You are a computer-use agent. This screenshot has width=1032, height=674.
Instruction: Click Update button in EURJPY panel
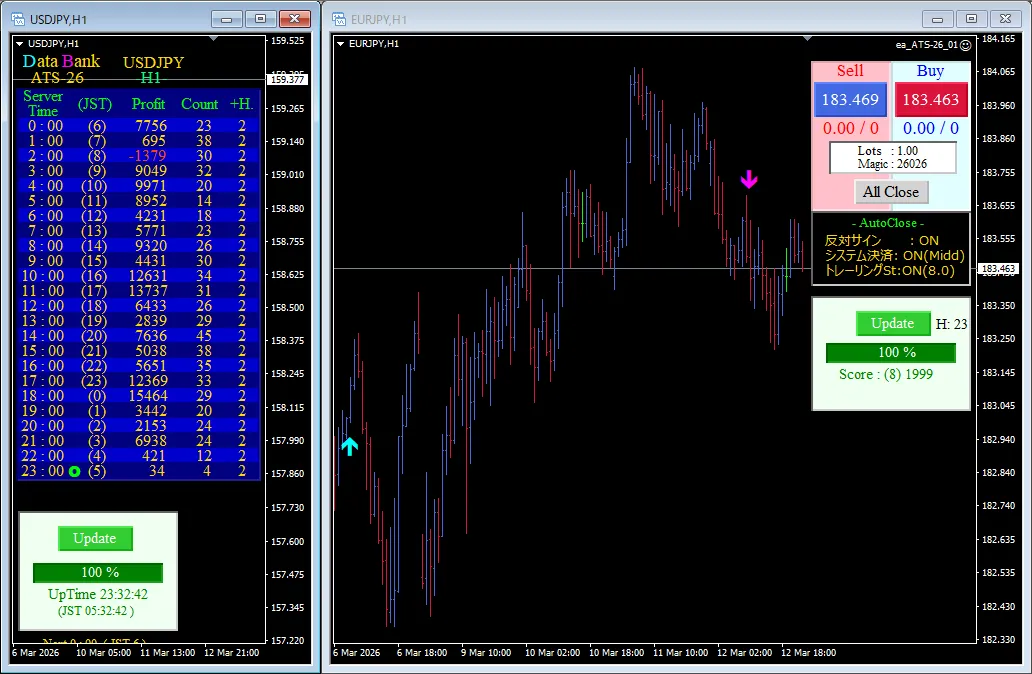(x=892, y=323)
